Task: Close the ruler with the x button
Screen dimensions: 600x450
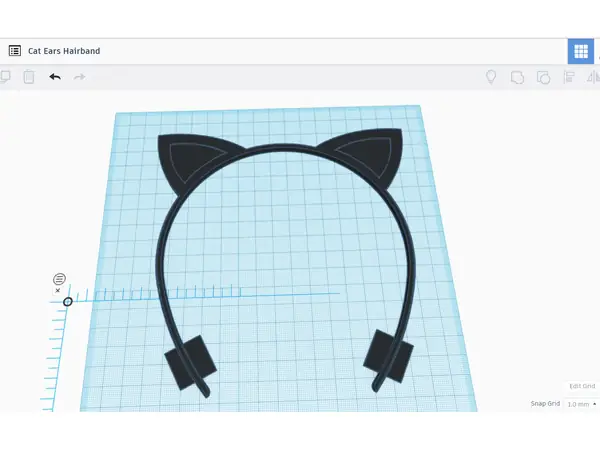Action: [x=58, y=290]
